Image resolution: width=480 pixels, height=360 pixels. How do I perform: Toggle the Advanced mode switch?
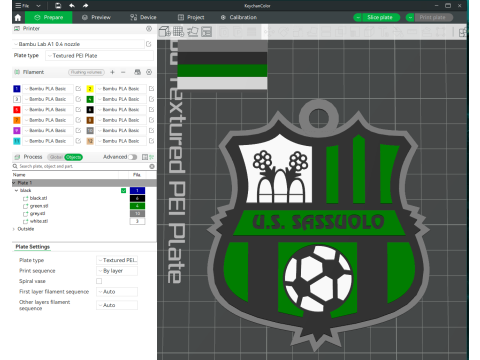pyautogui.click(x=133, y=157)
